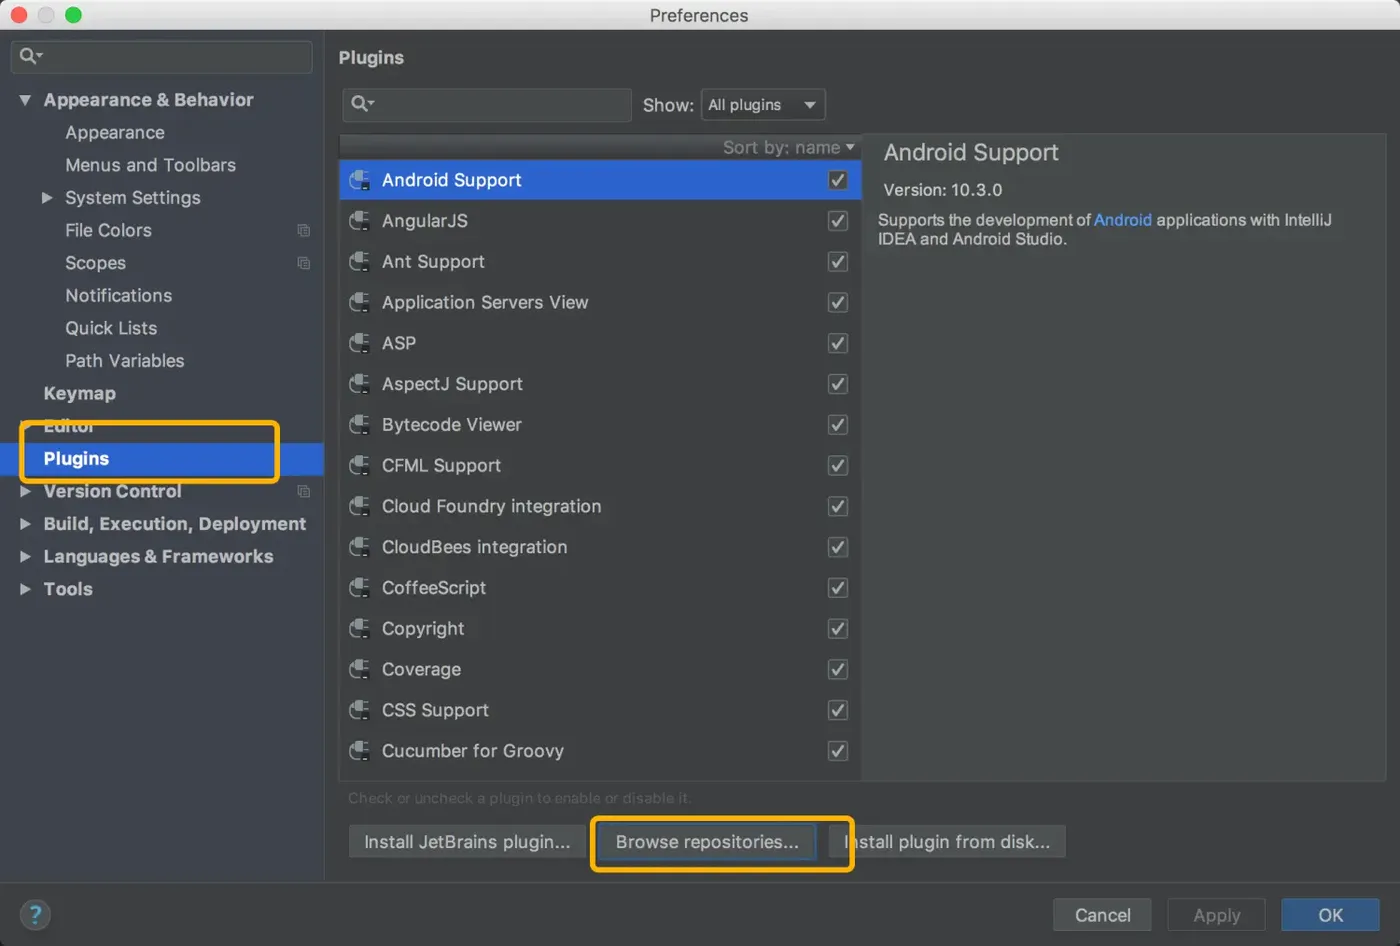Expand the System Settings tree node
Screen dimensions: 1400x946
tap(47, 198)
